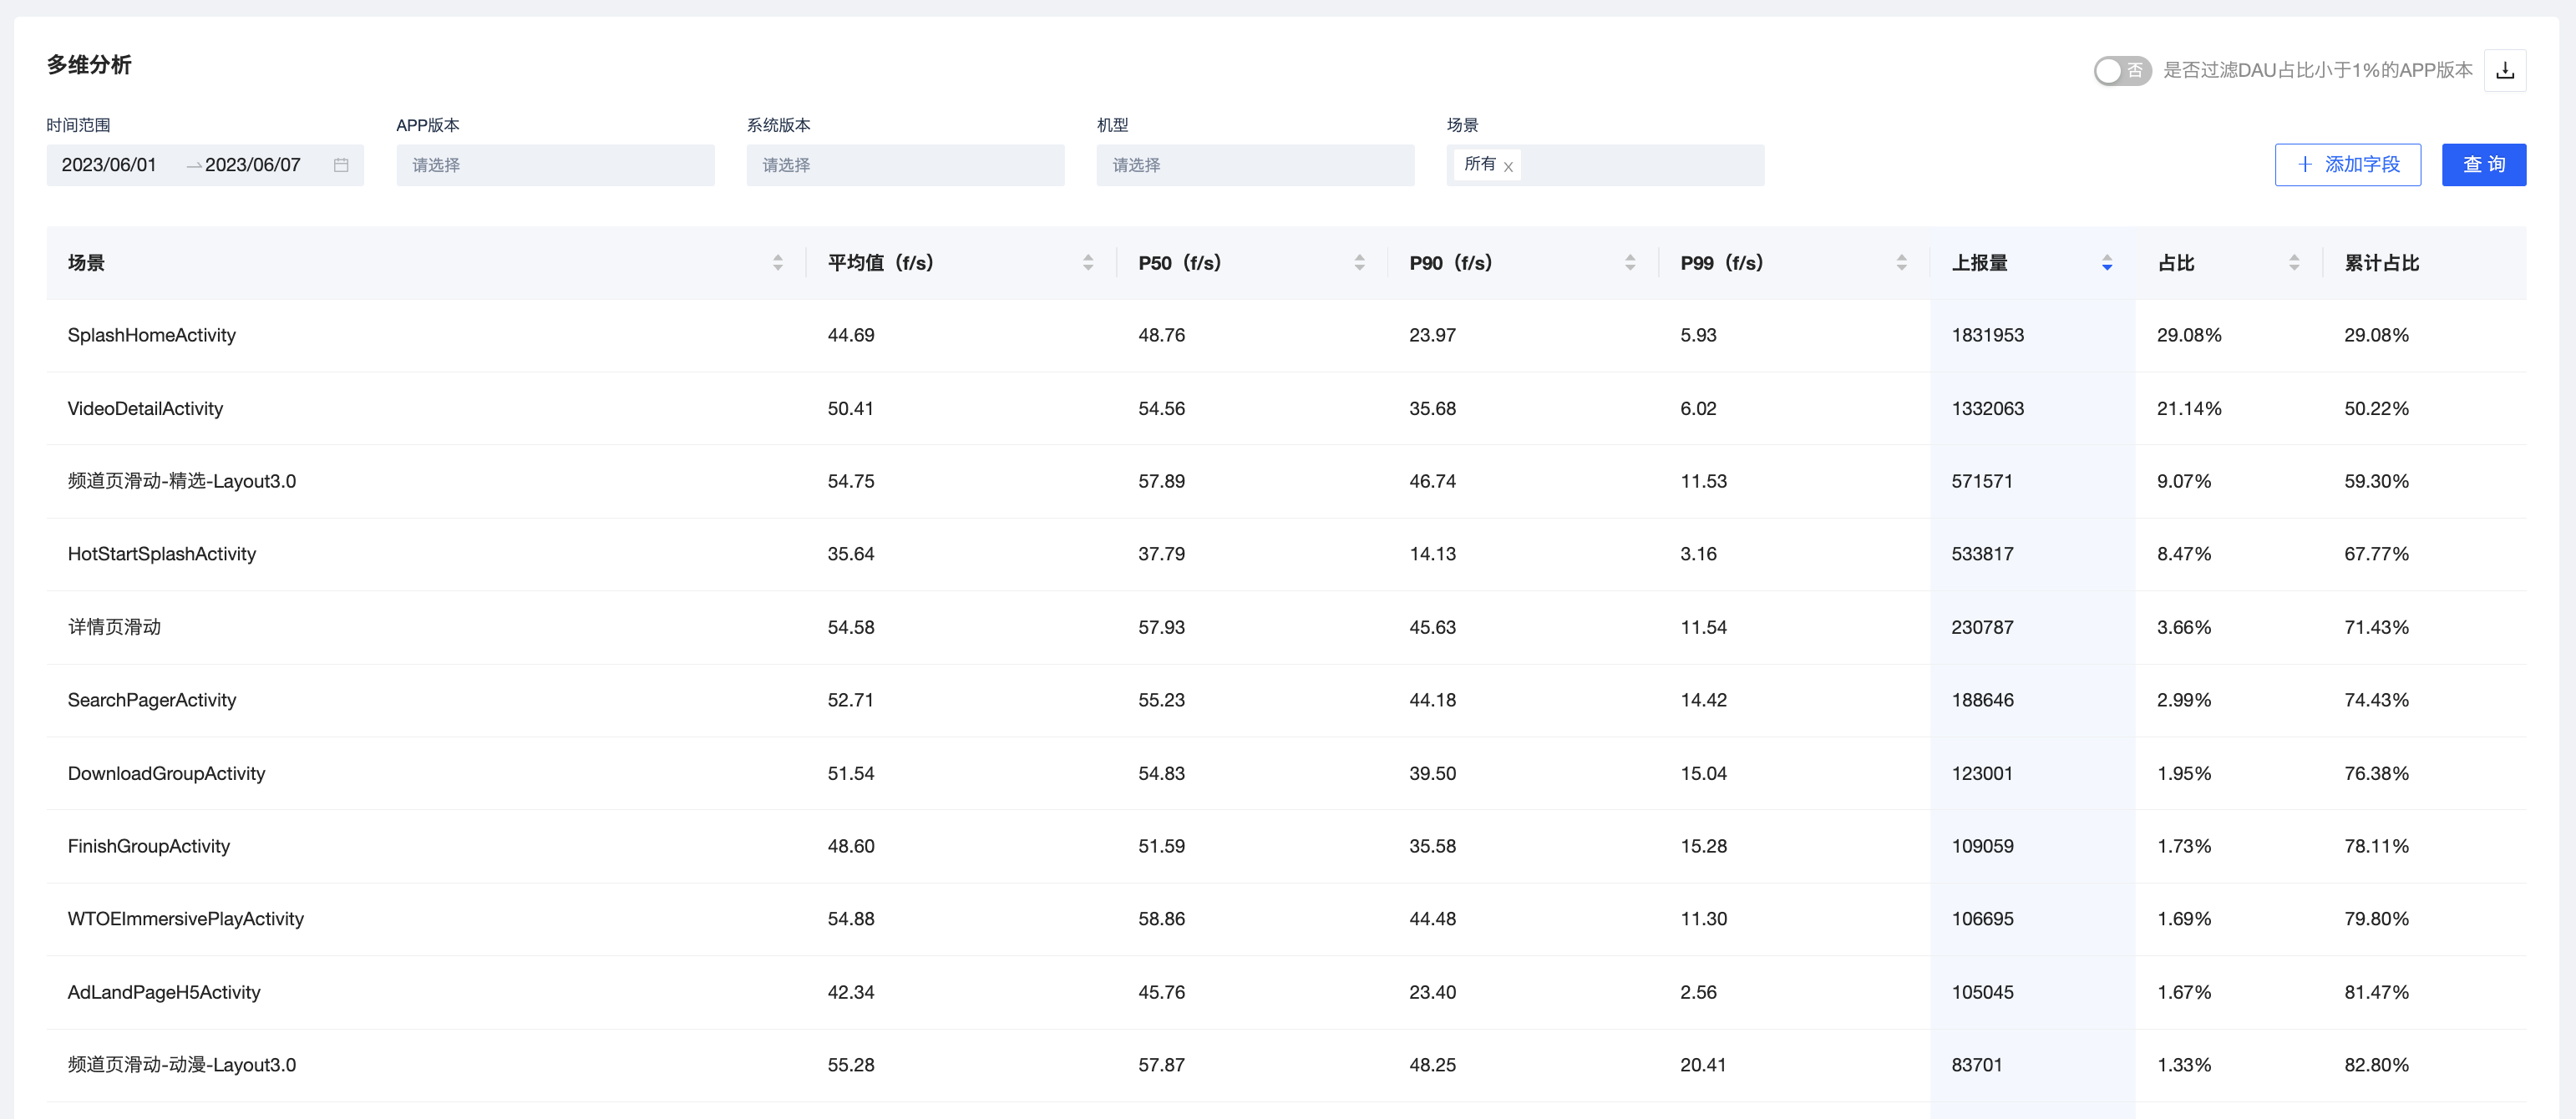
Task: Sort table by P99 (f/s) column
Action: click(1901, 263)
